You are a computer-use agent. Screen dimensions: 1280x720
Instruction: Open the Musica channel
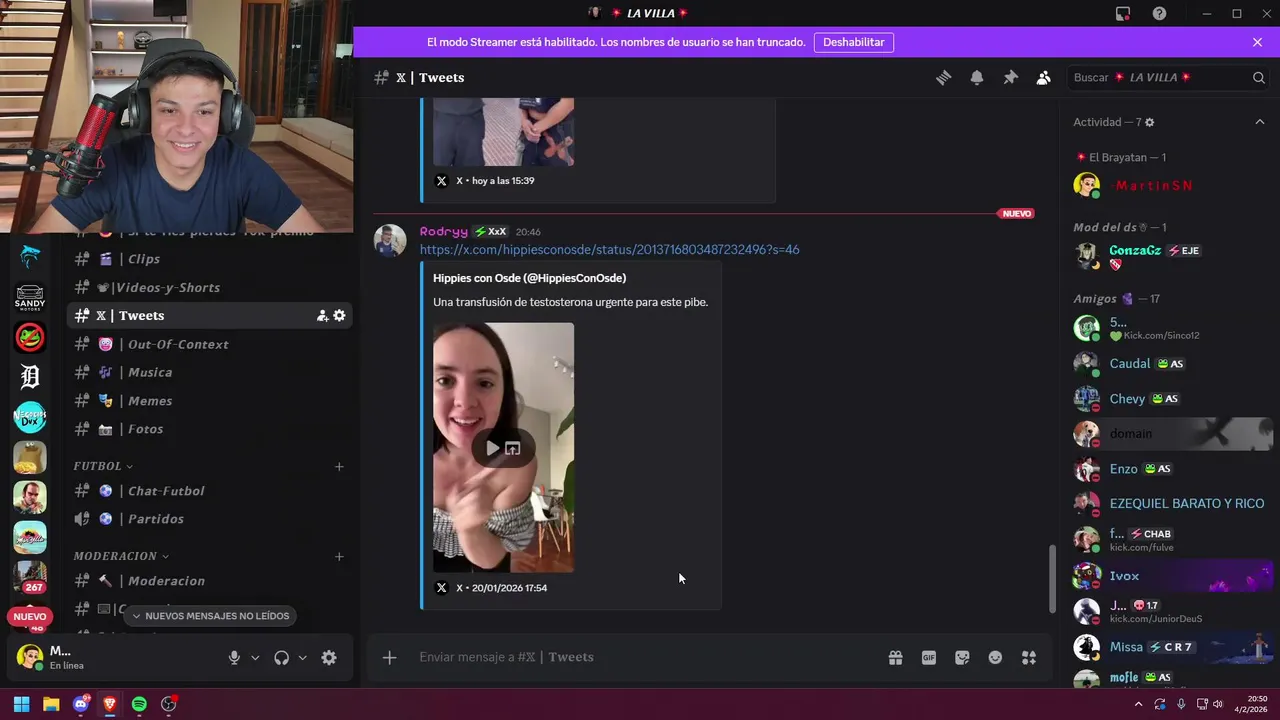coord(210,372)
